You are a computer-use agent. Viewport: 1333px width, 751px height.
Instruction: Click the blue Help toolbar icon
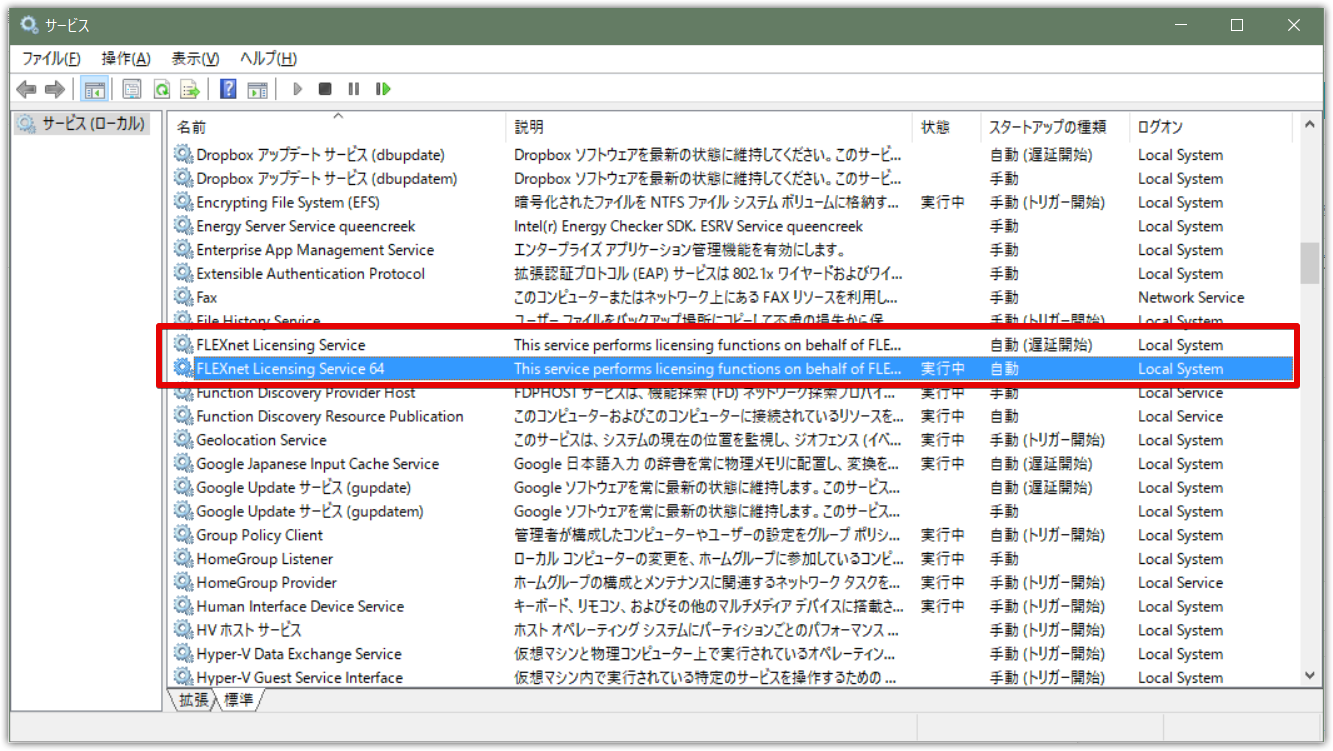tap(229, 90)
